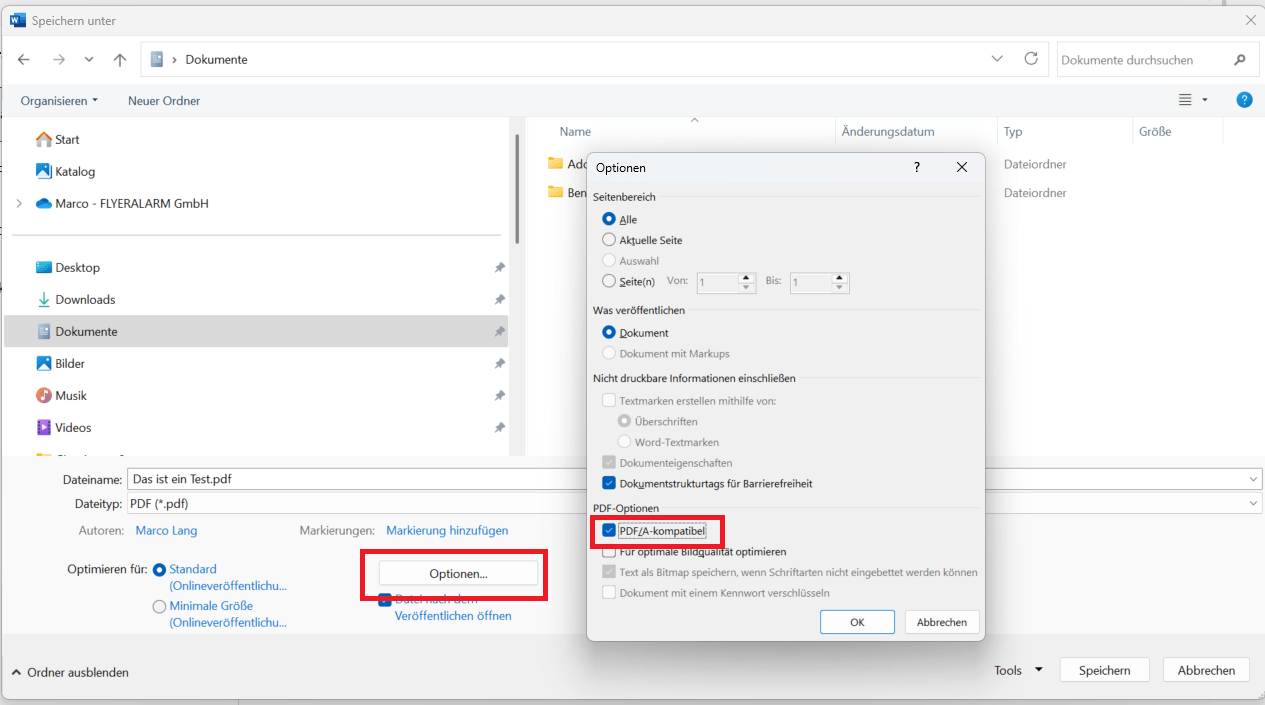Select Minimale Größe optimization option
This screenshot has width=1265, height=705.
[159, 606]
